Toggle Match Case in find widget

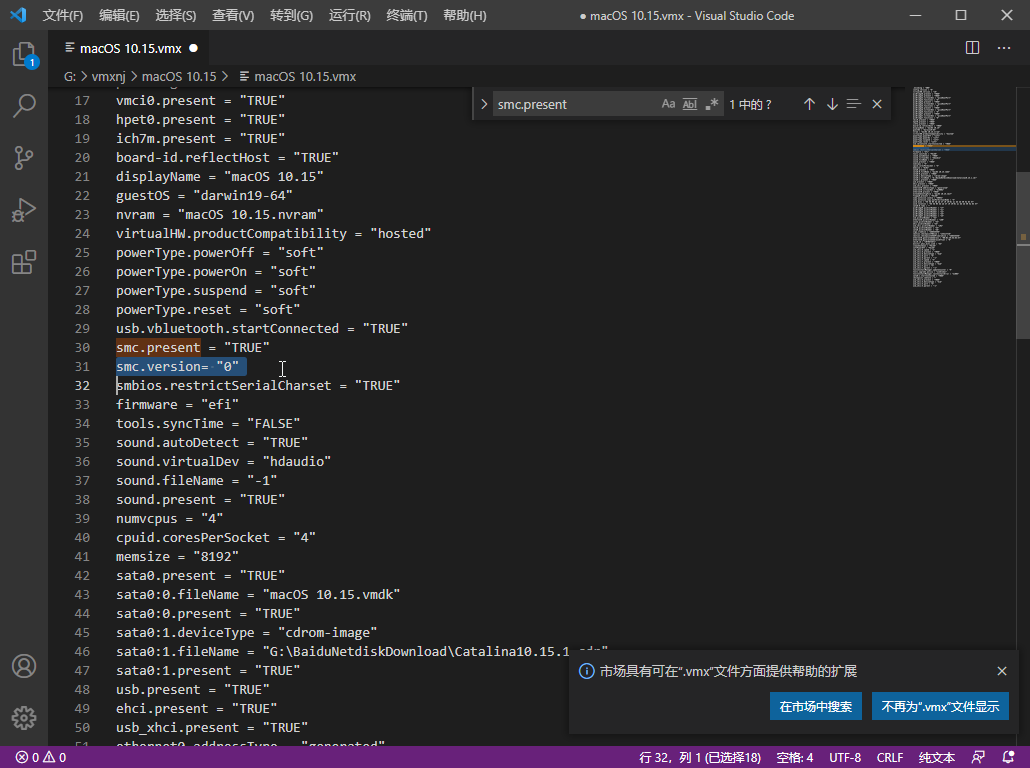point(668,104)
